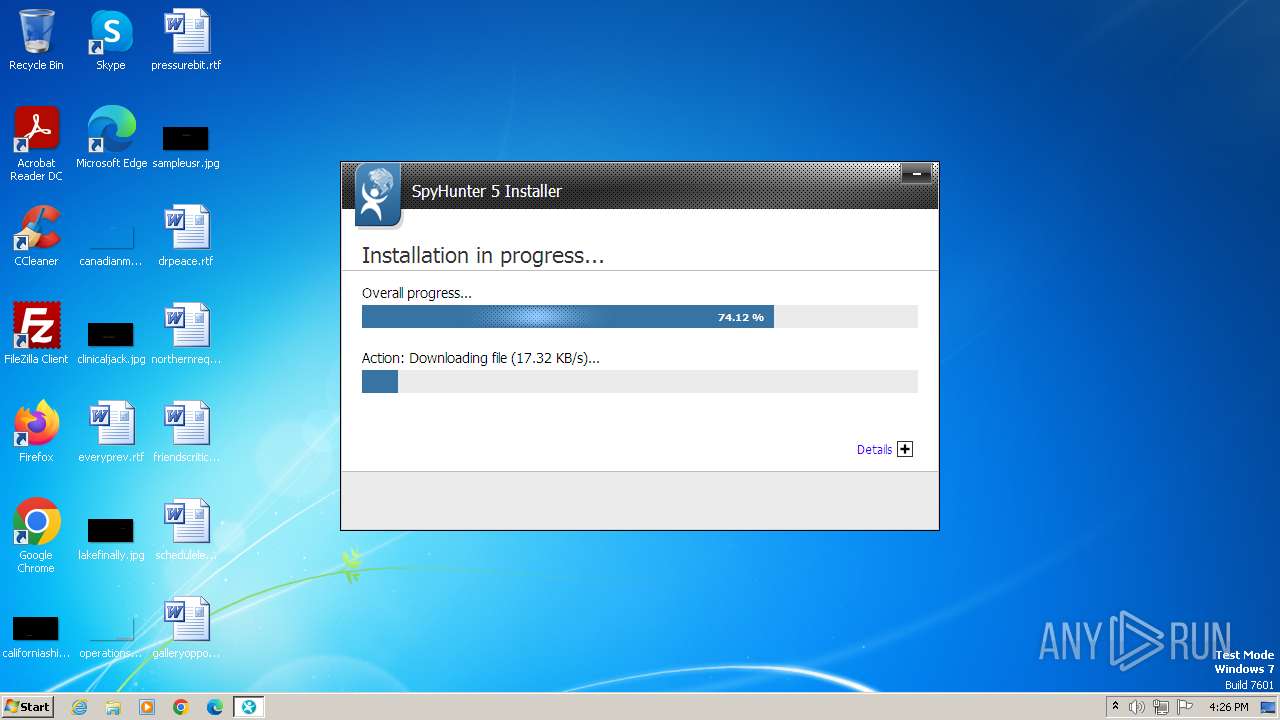Screen dimensions: 1280x720
Task: Select everyprev.rtf document
Action: coord(111,432)
